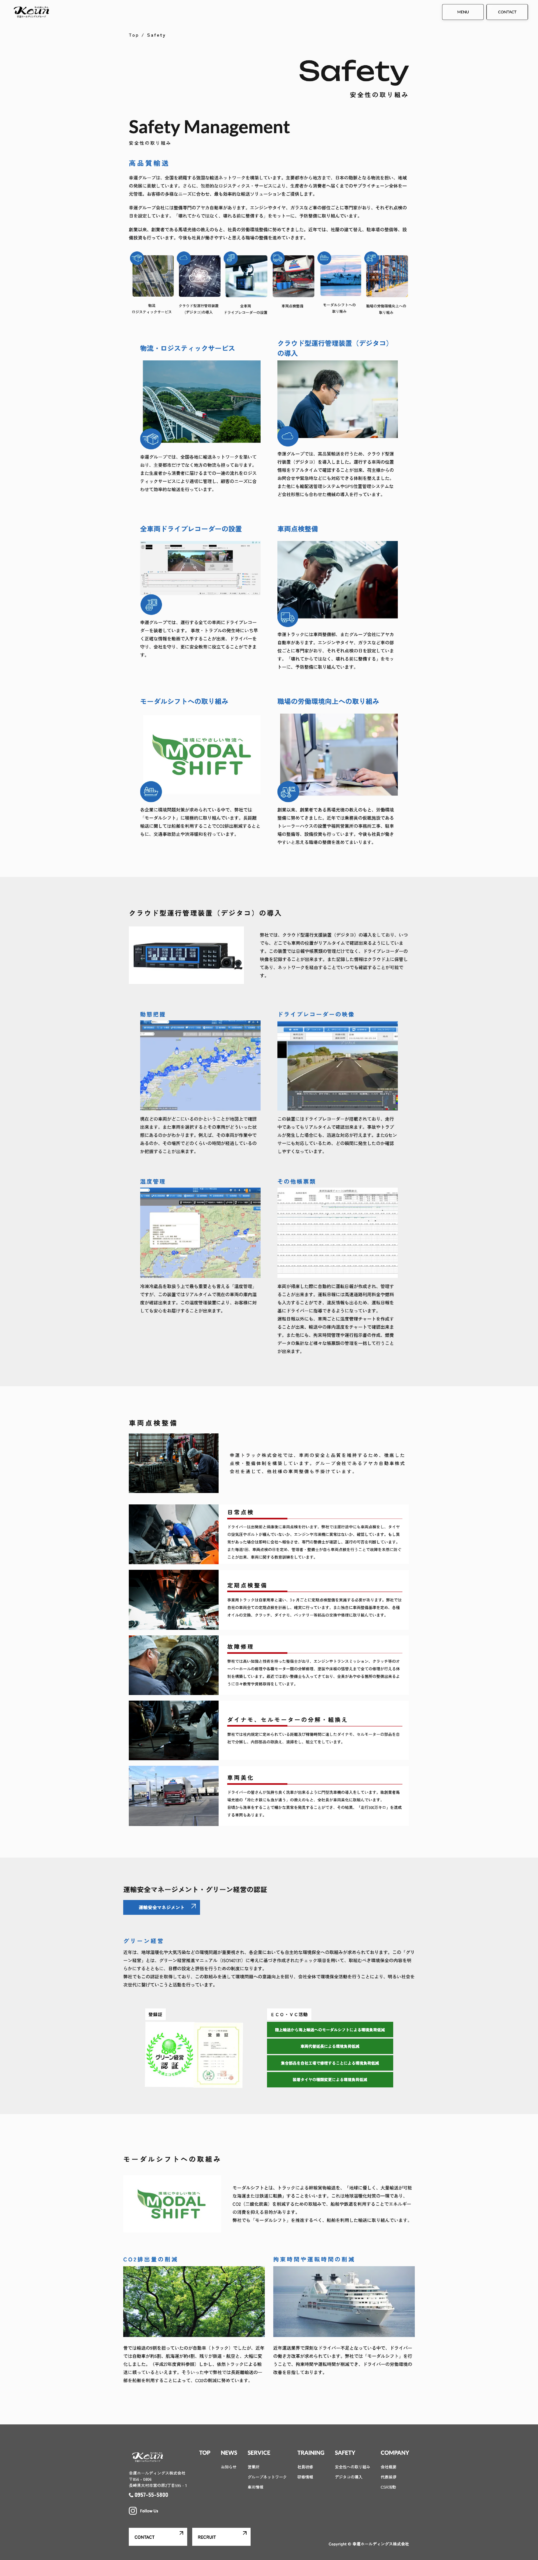The width and height of the screenshot is (538, 2560).
Task: Select TRAINING in footer navigation
Action: tap(311, 2452)
